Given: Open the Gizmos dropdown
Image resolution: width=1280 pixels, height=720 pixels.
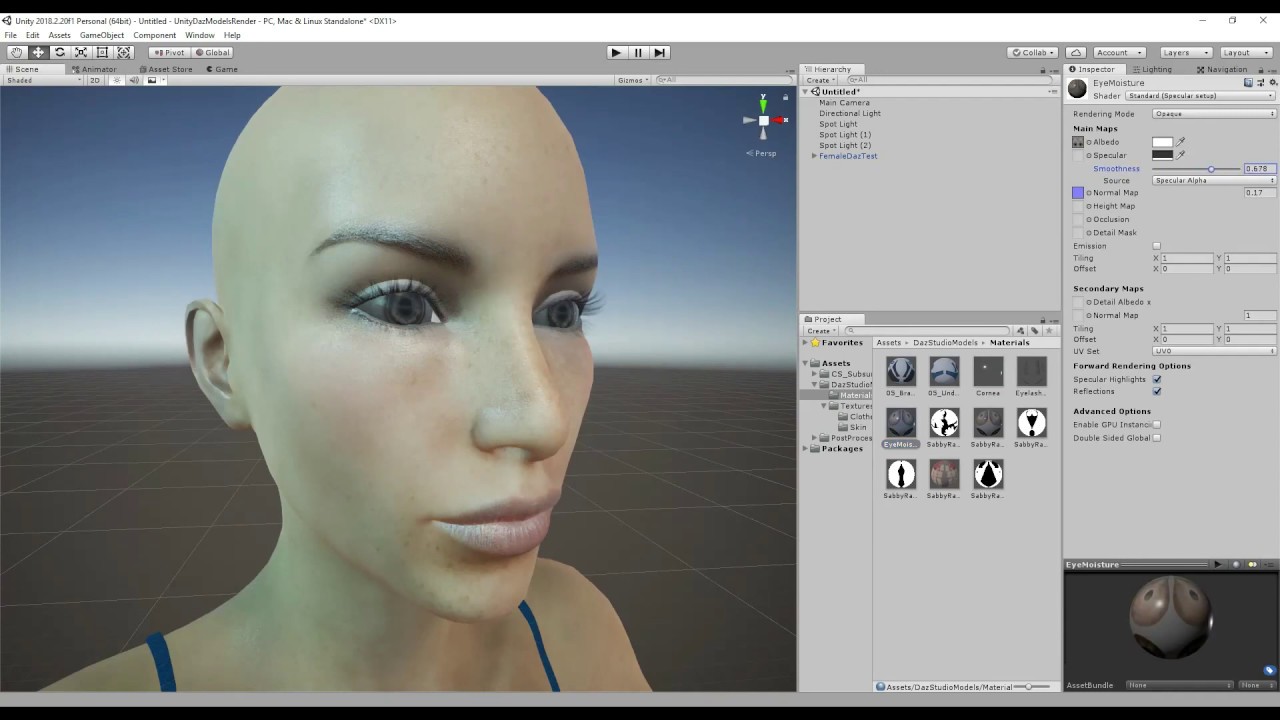Looking at the screenshot, I should [633, 80].
